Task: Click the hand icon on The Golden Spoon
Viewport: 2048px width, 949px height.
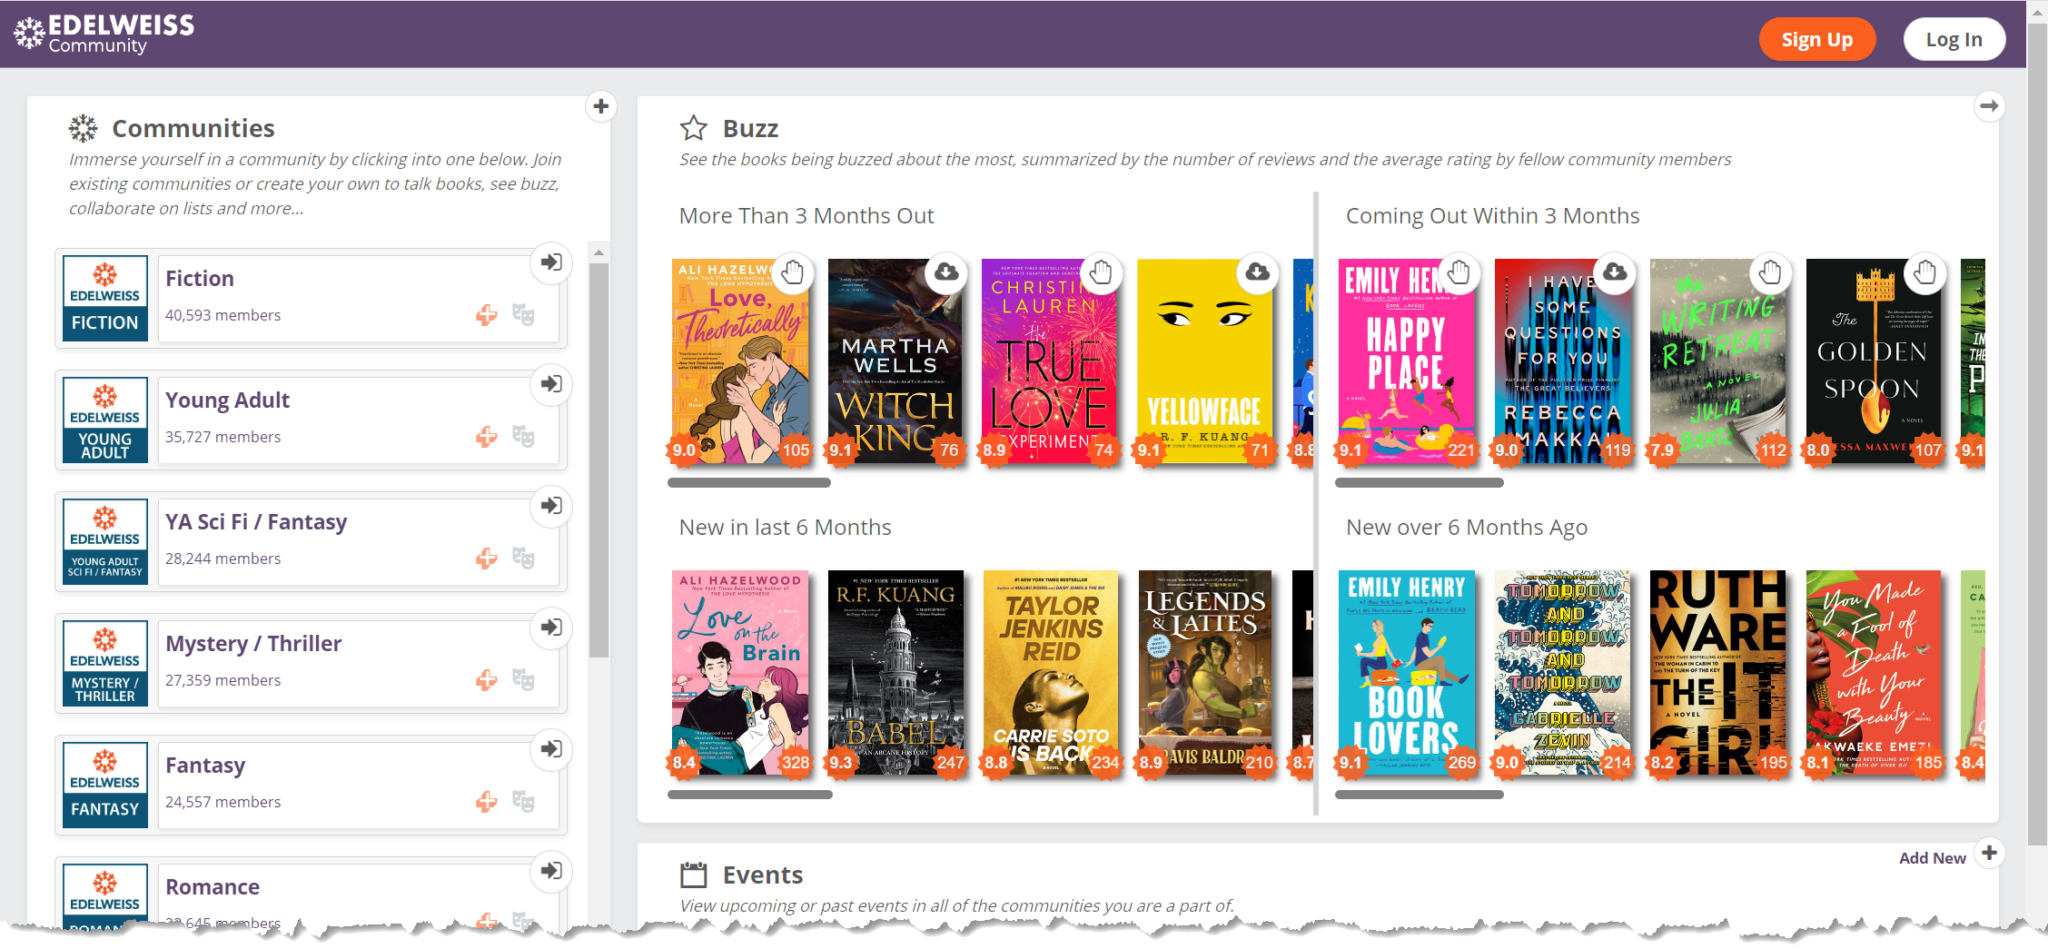Action: [x=1925, y=272]
